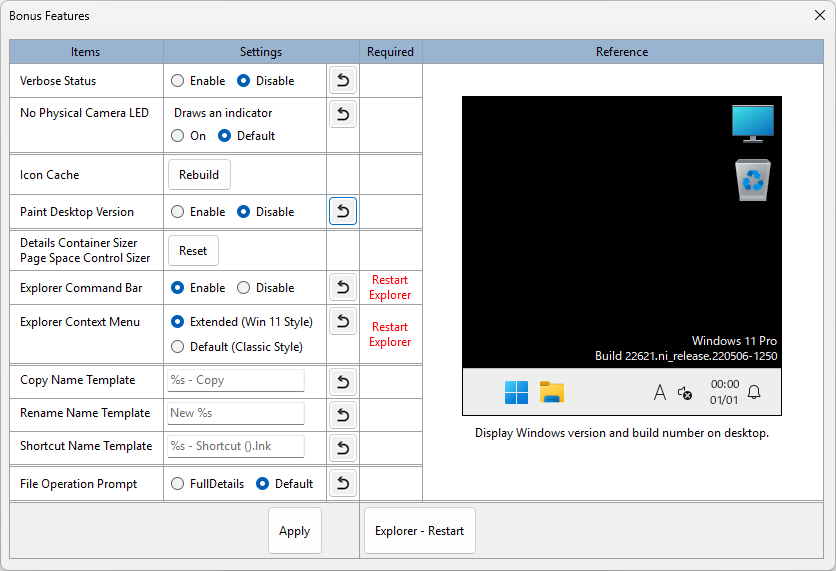Viewport: 836px width, 571px height.
Task: Disable the Explorer Command Bar
Action: (x=266, y=288)
